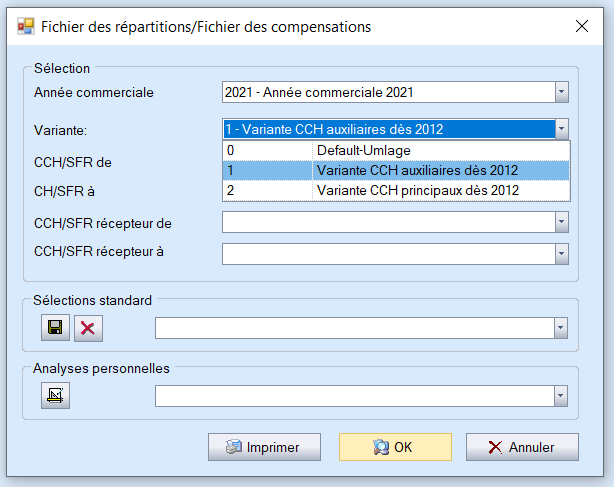Open the CCH/SFR récepteur de dropdown
The height and width of the screenshot is (487, 614).
tap(561, 221)
